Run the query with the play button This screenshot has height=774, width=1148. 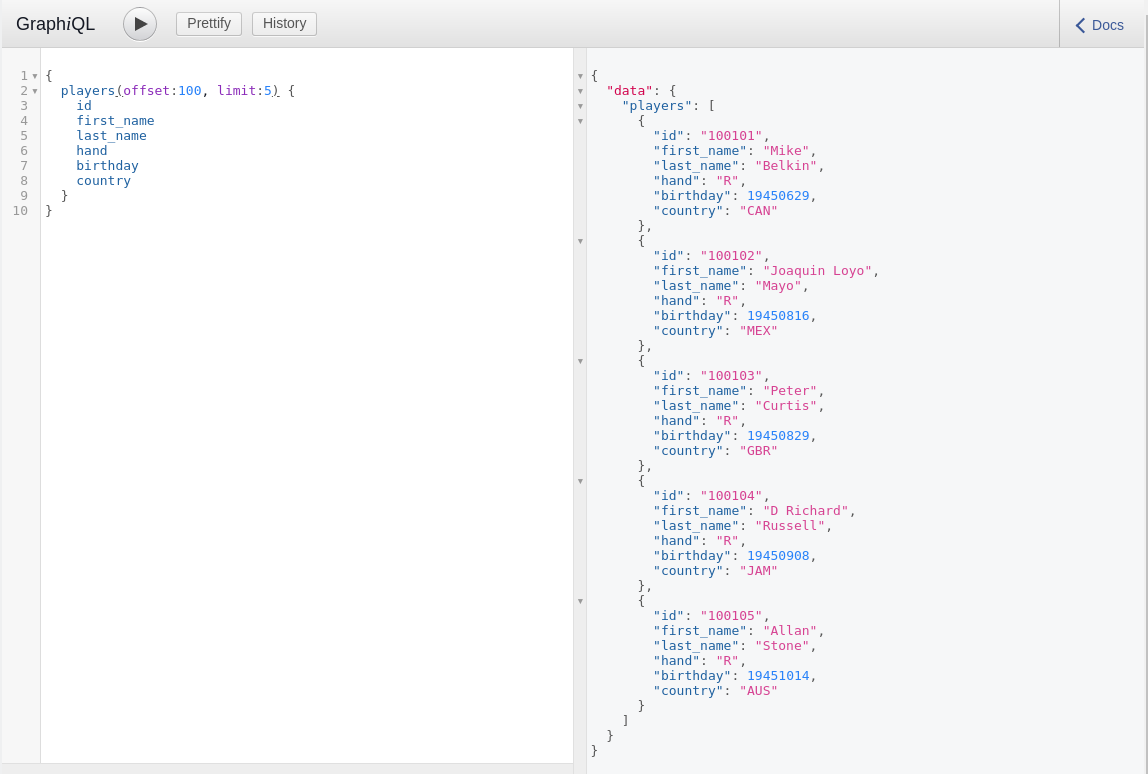point(140,24)
